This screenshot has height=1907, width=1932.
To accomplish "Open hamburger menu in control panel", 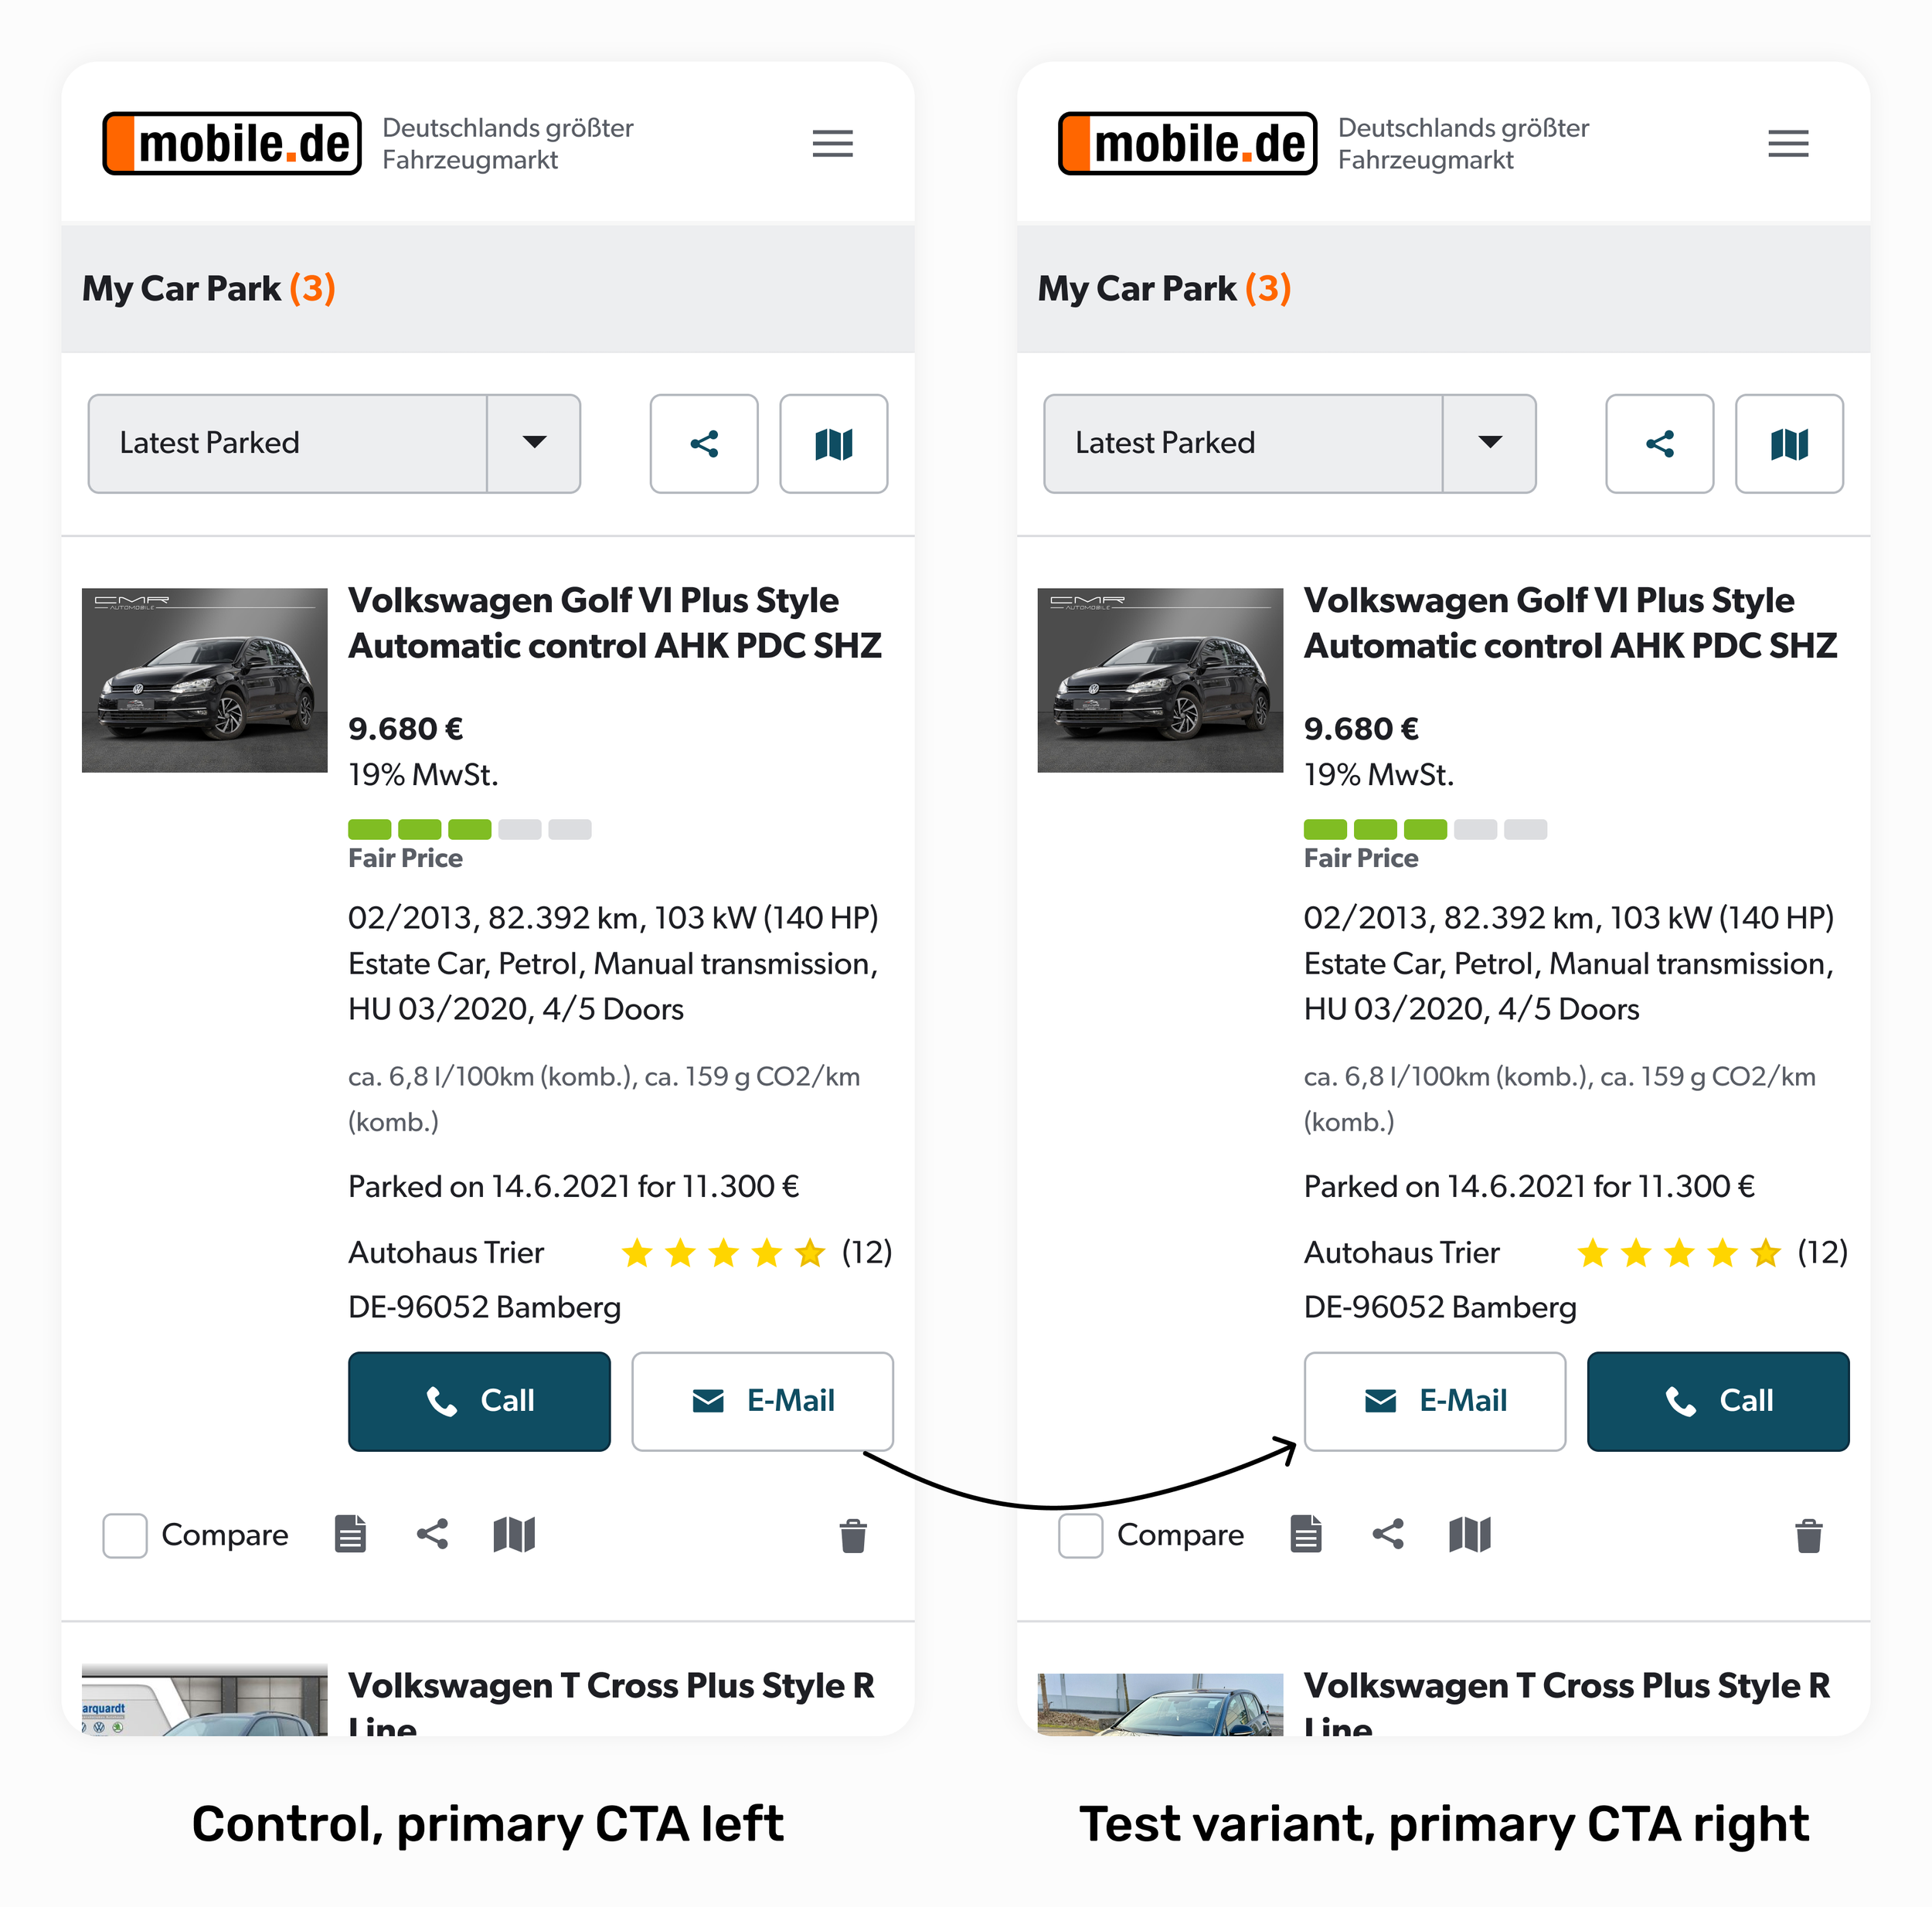I will 832,144.
